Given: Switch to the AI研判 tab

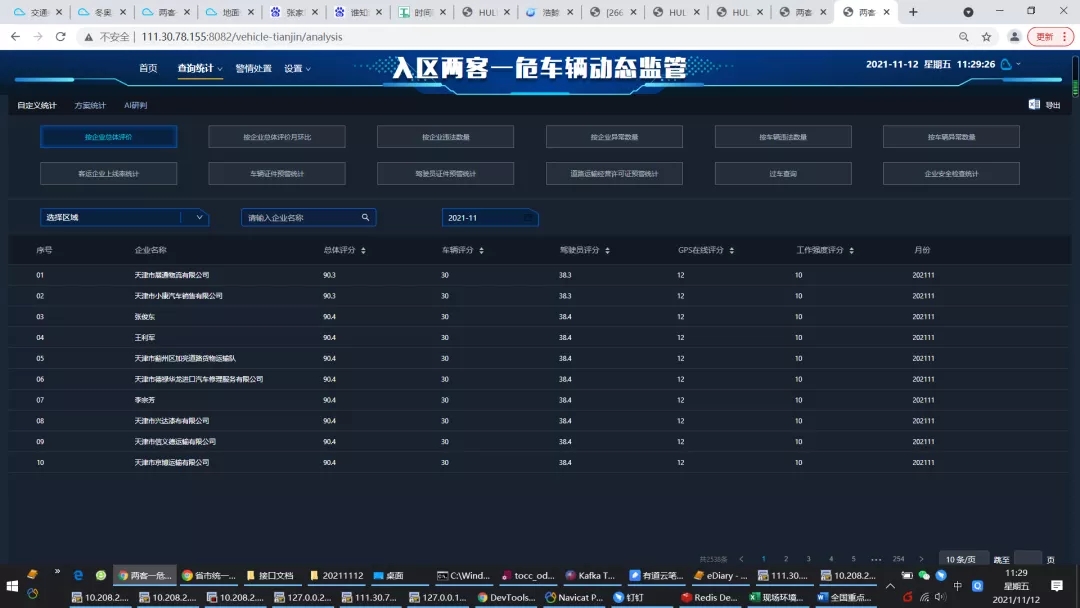Looking at the screenshot, I should [136, 105].
